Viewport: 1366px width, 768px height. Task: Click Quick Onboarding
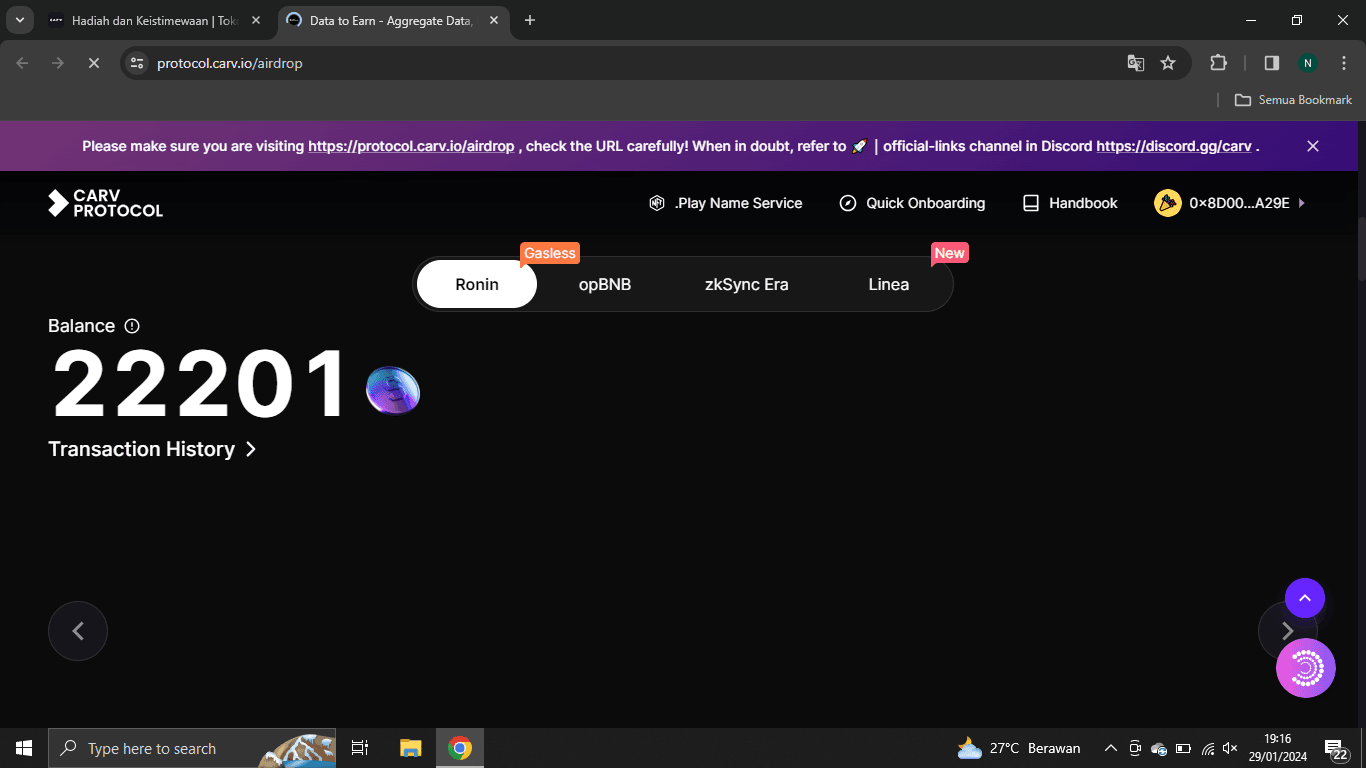click(x=912, y=203)
